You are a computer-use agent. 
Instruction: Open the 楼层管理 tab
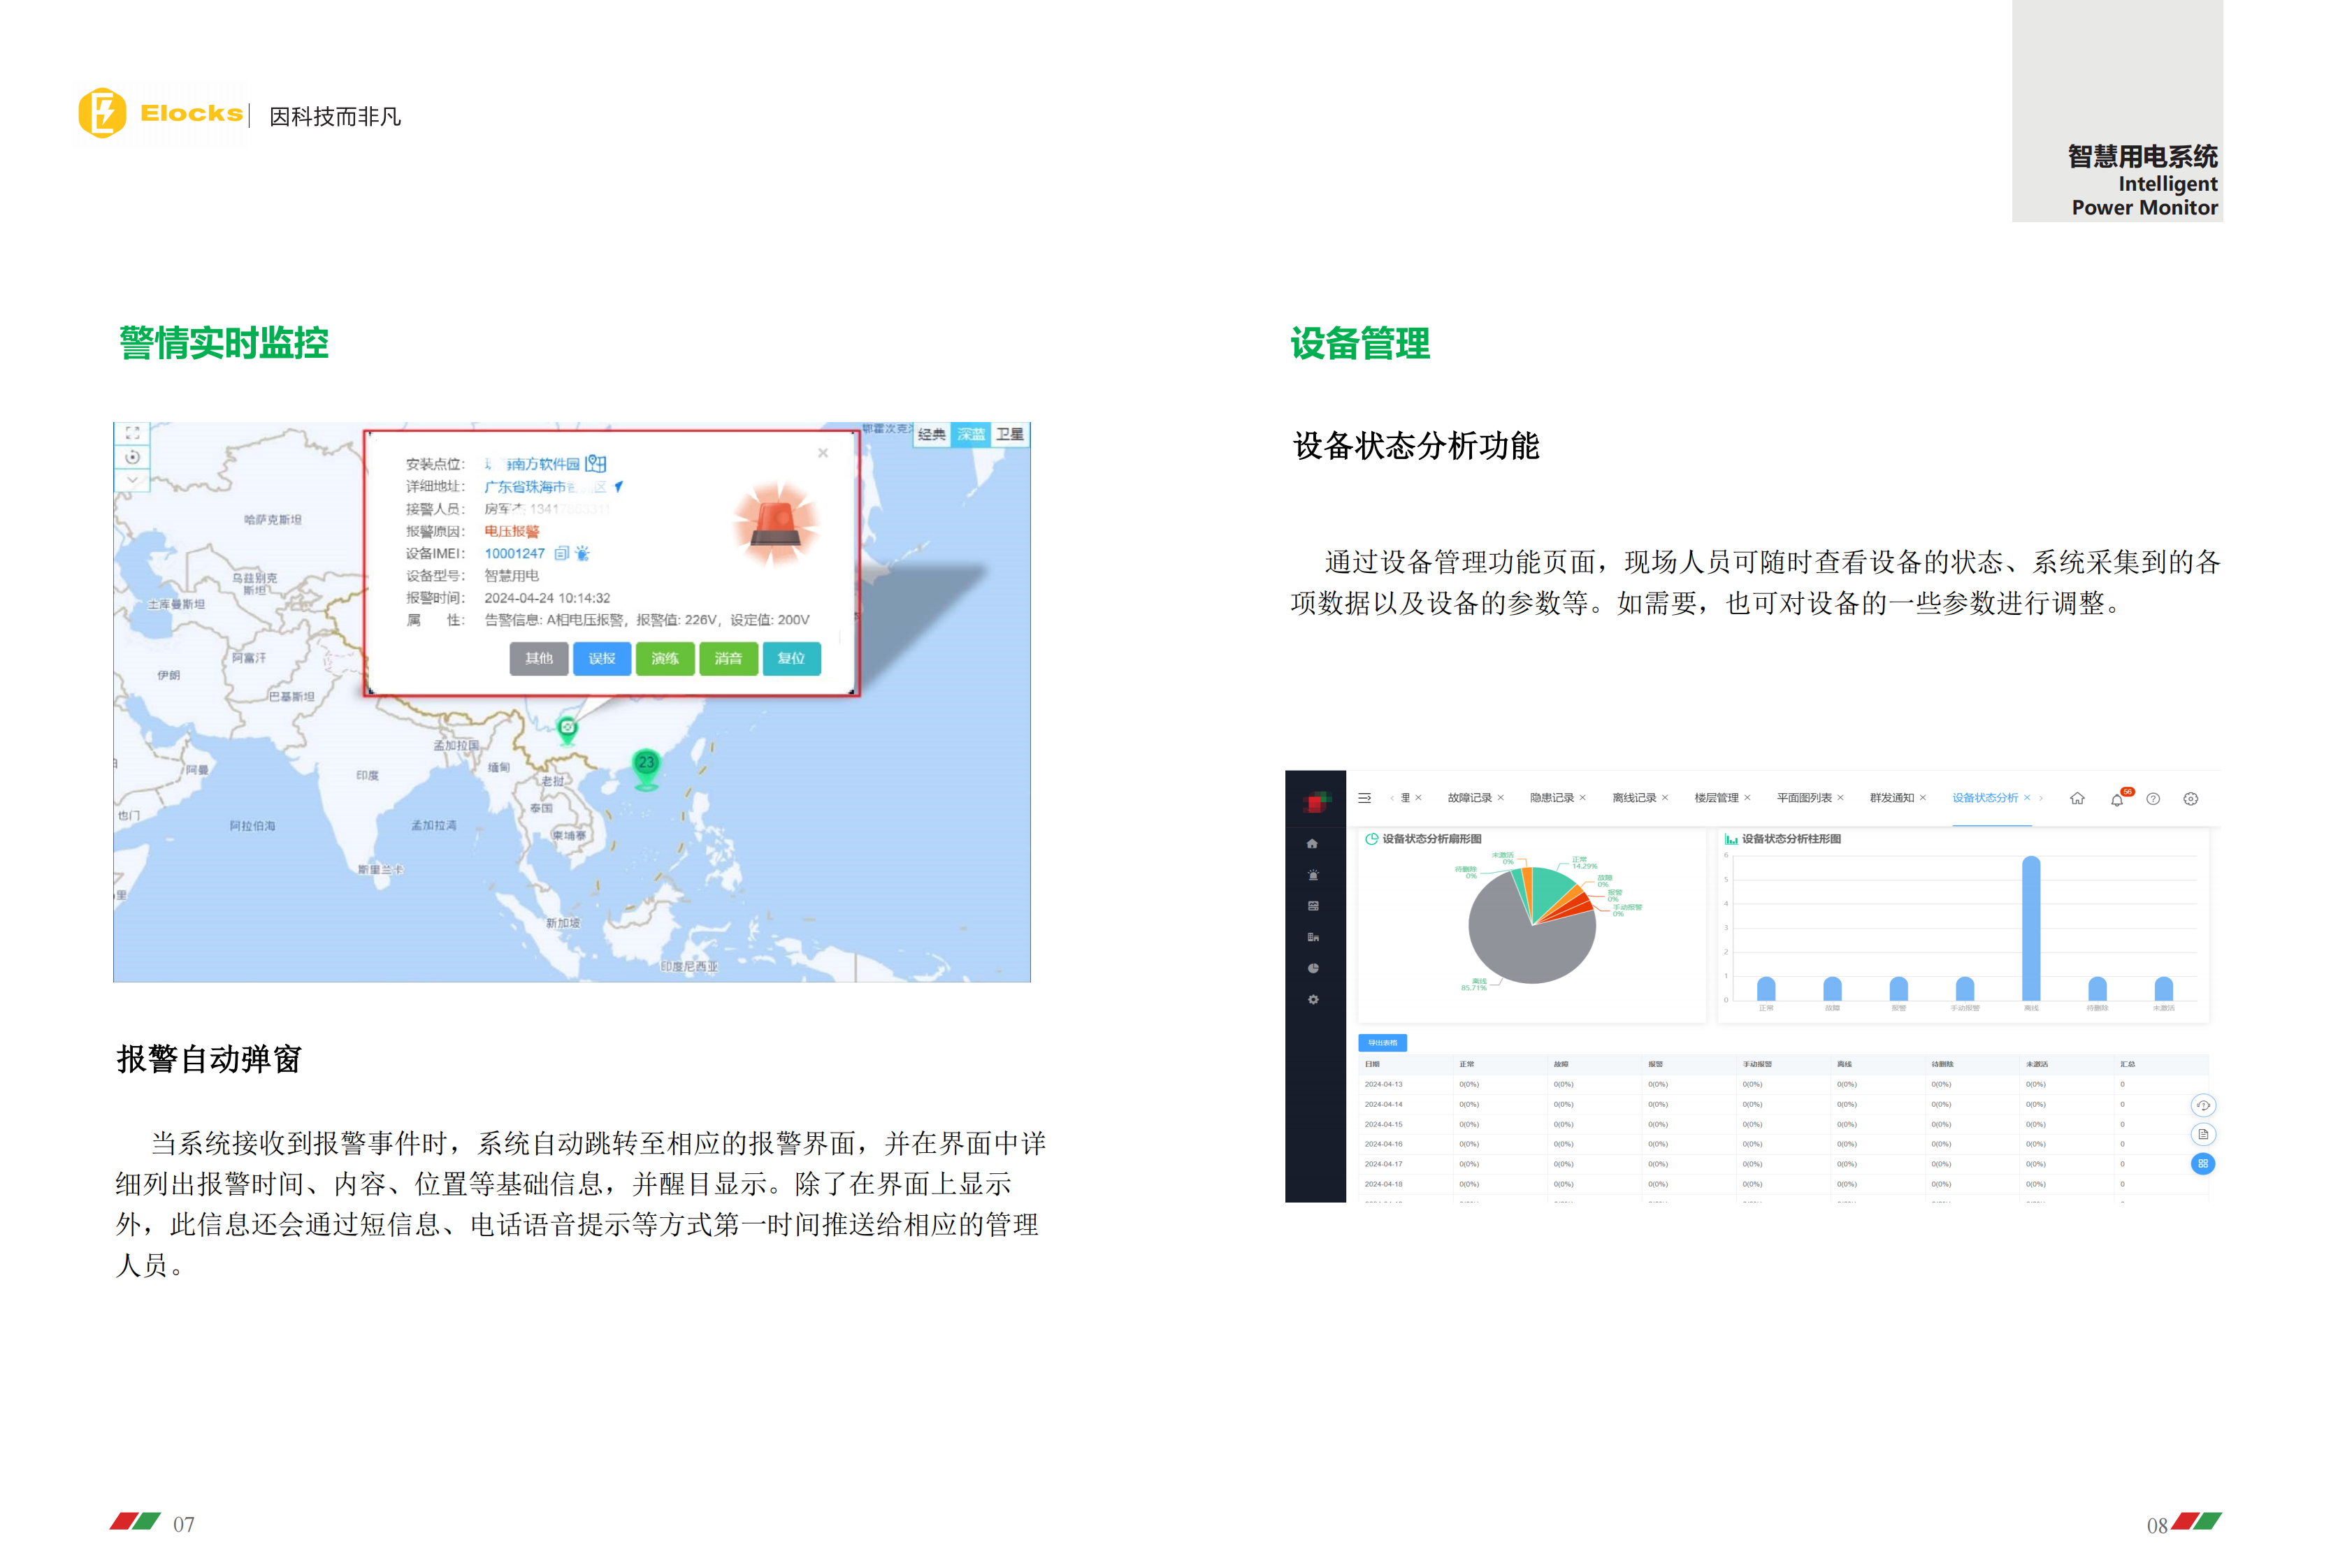click(1716, 798)
